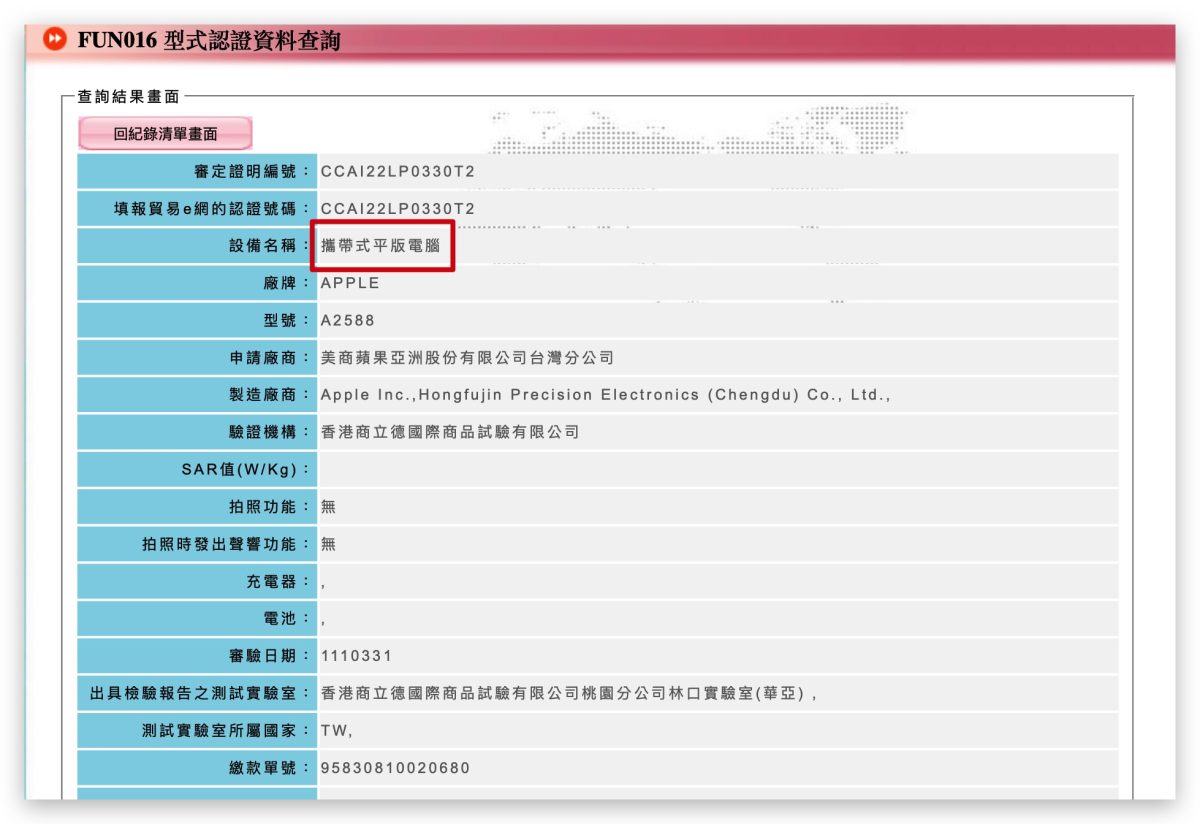Click the 無 value in the 拍照功能 row

[x=328, y=507]
